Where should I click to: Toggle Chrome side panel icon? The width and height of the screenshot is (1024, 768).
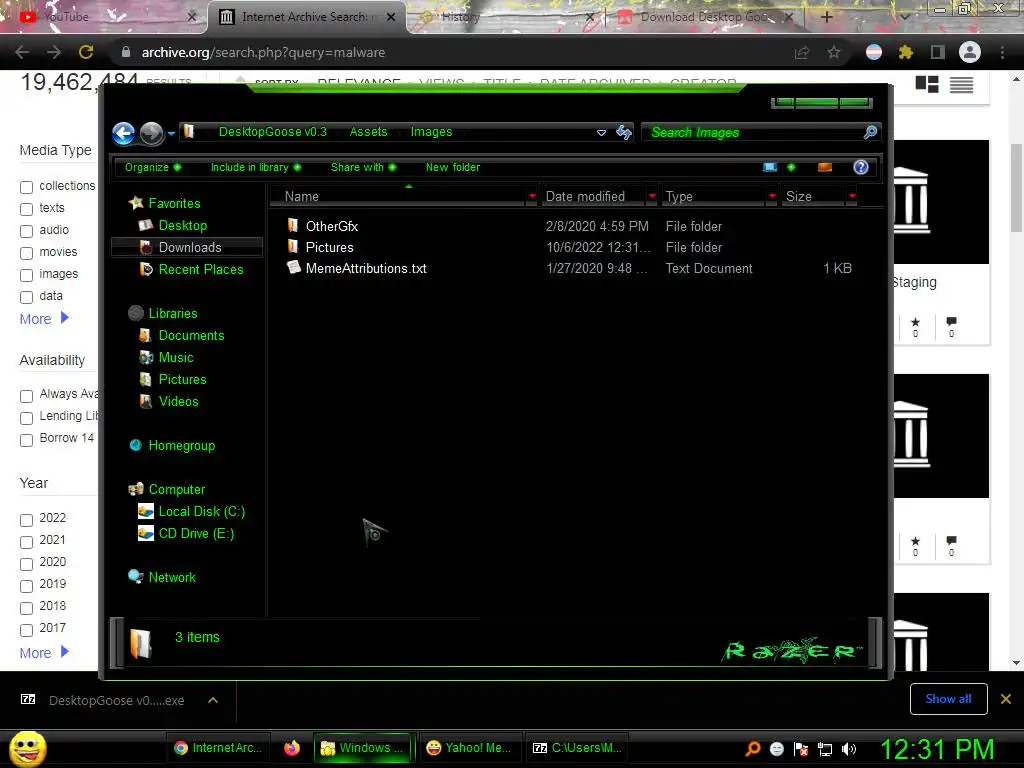[937, 52]
